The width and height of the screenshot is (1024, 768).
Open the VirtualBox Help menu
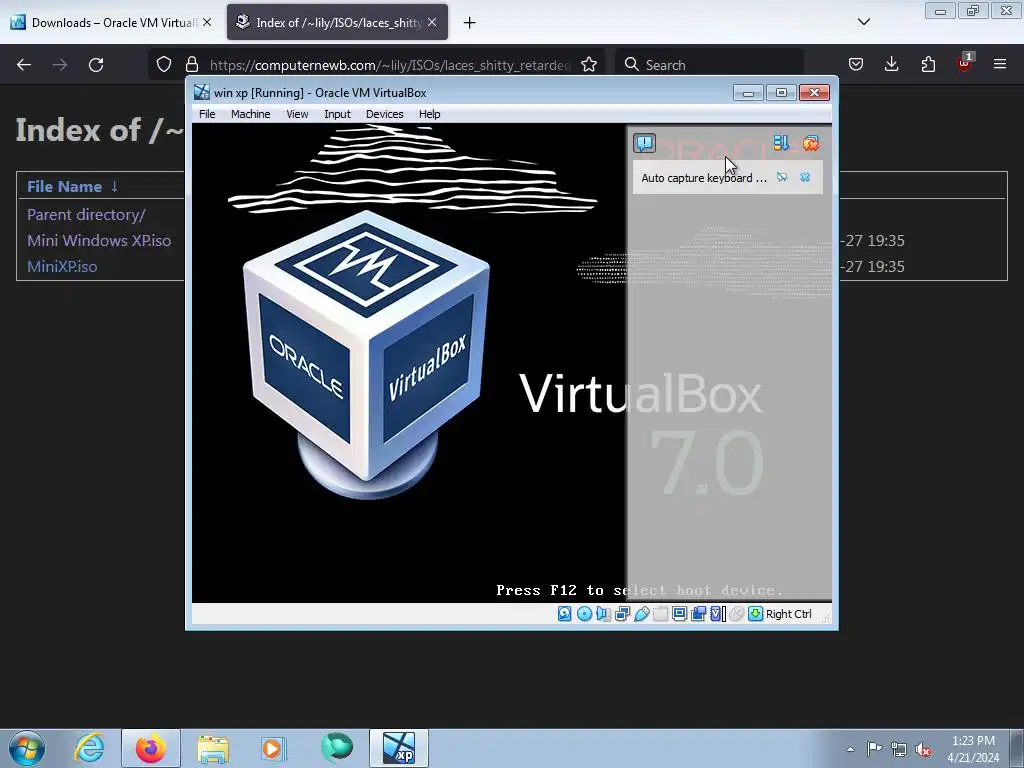point(429,114)
